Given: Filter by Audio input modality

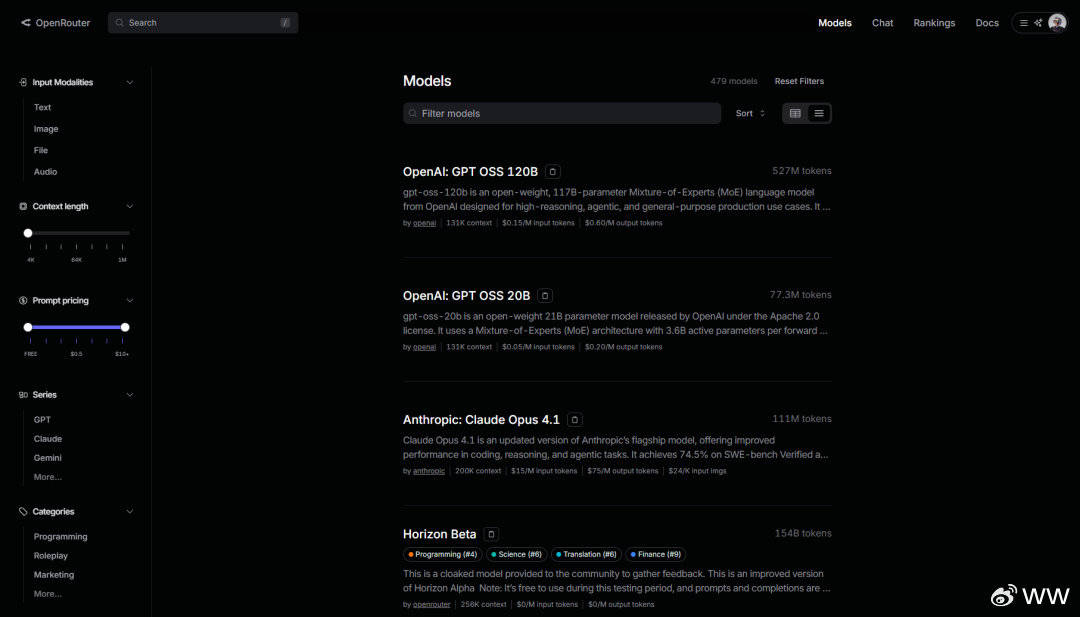Looking at the screenshot, I should click(x=45, y=171).
